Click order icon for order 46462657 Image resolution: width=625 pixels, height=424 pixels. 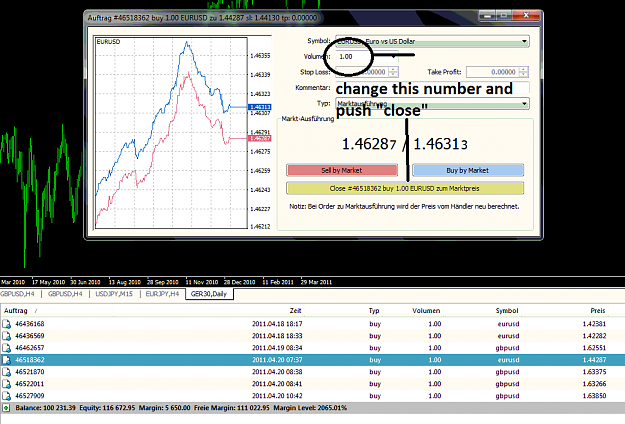6,348
